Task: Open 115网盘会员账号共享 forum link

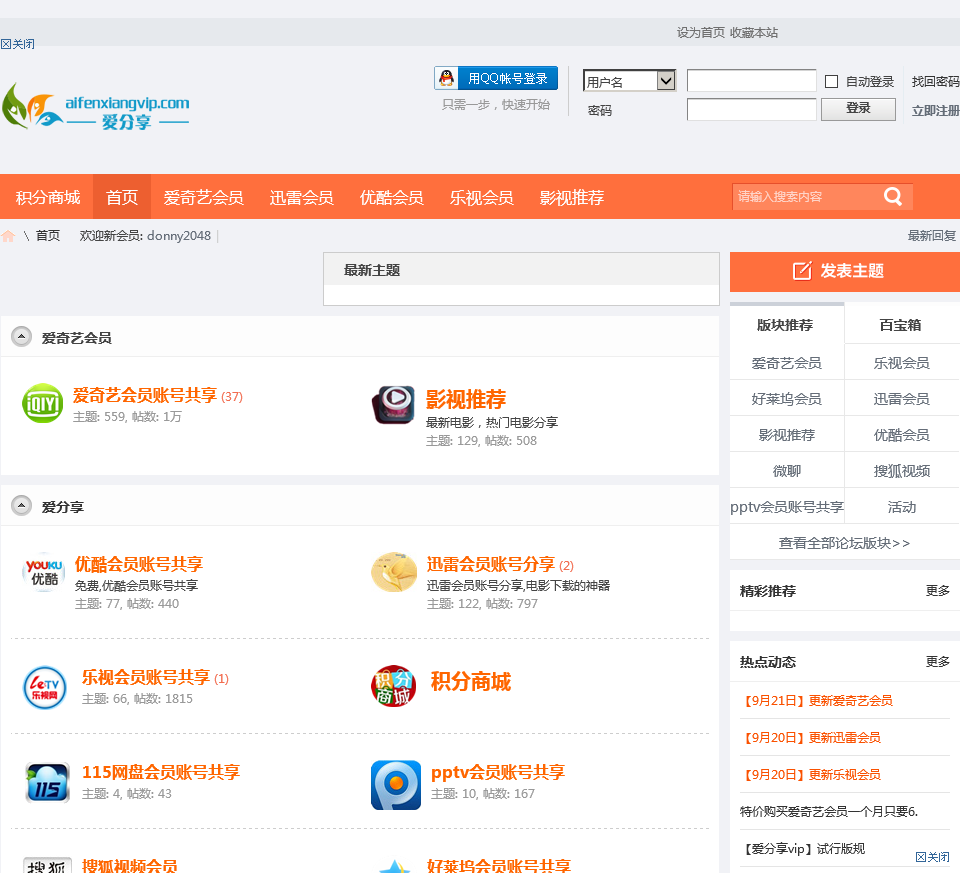Action: 161,772
